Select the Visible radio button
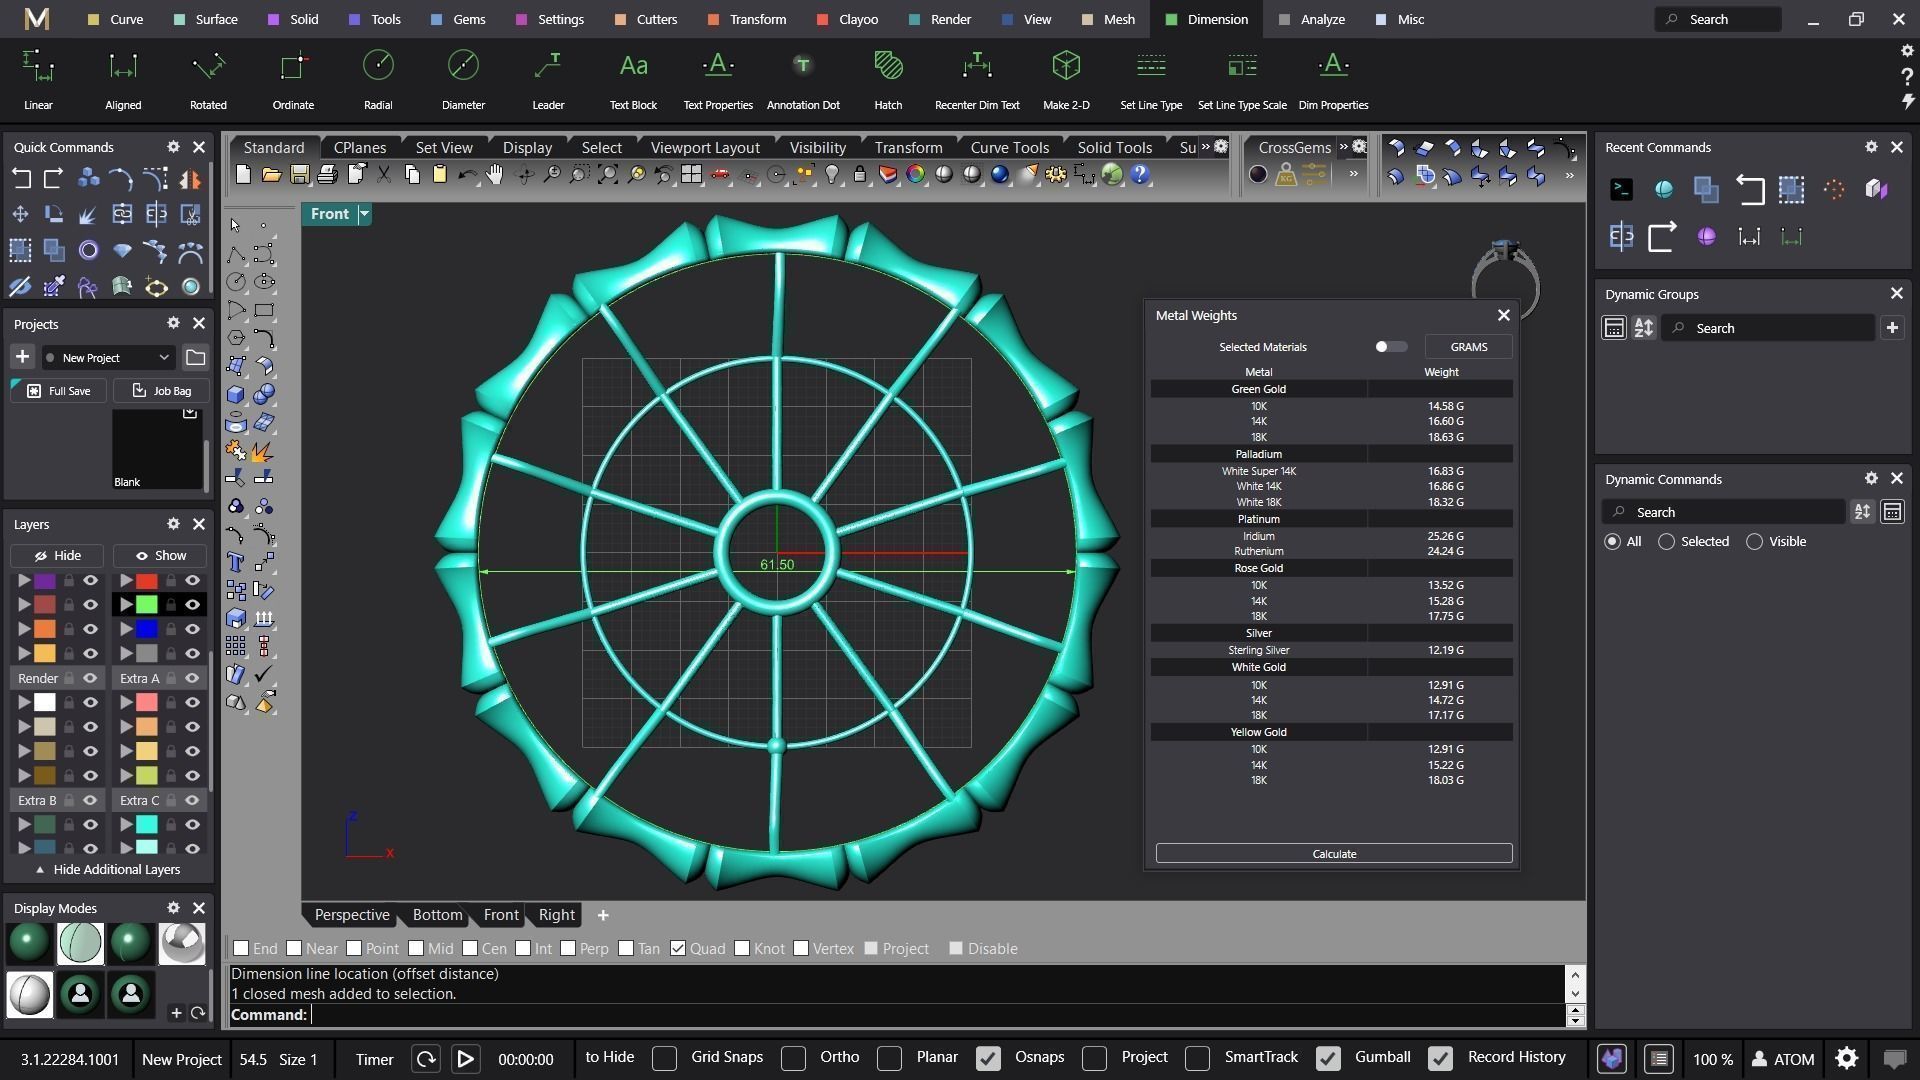Viewport: 1920px width, 1080px height. (x=1754, y=542)
